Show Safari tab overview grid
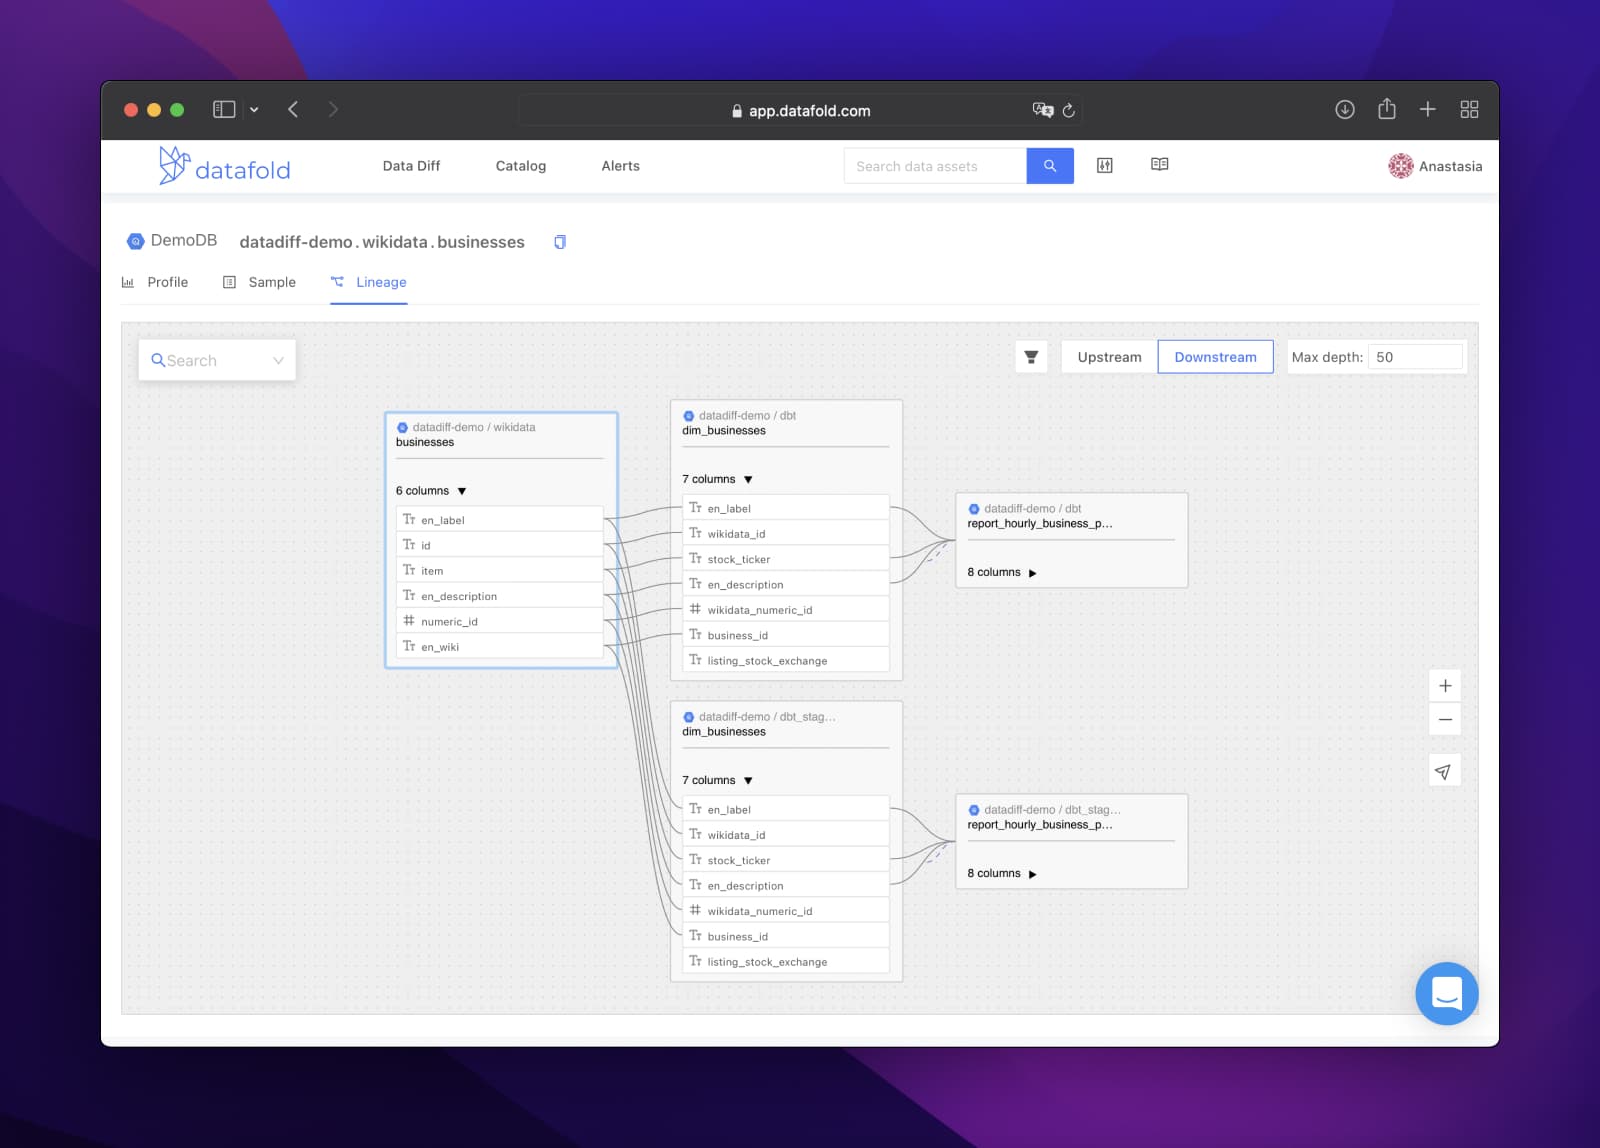 pos(1469,110)
